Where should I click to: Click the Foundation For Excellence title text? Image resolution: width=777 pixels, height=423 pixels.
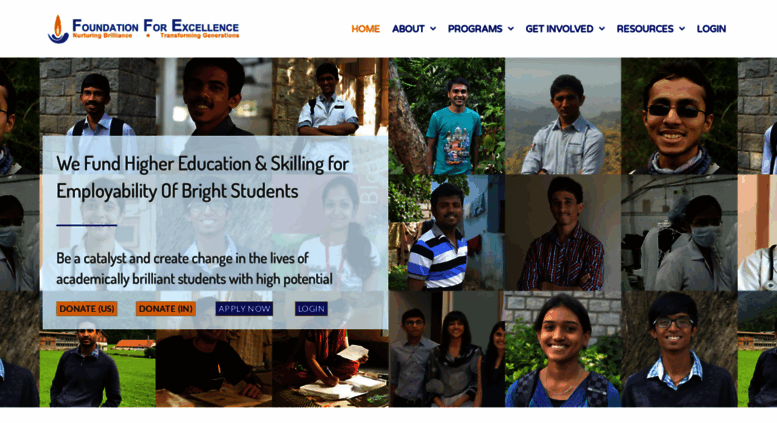pos(156,25)
